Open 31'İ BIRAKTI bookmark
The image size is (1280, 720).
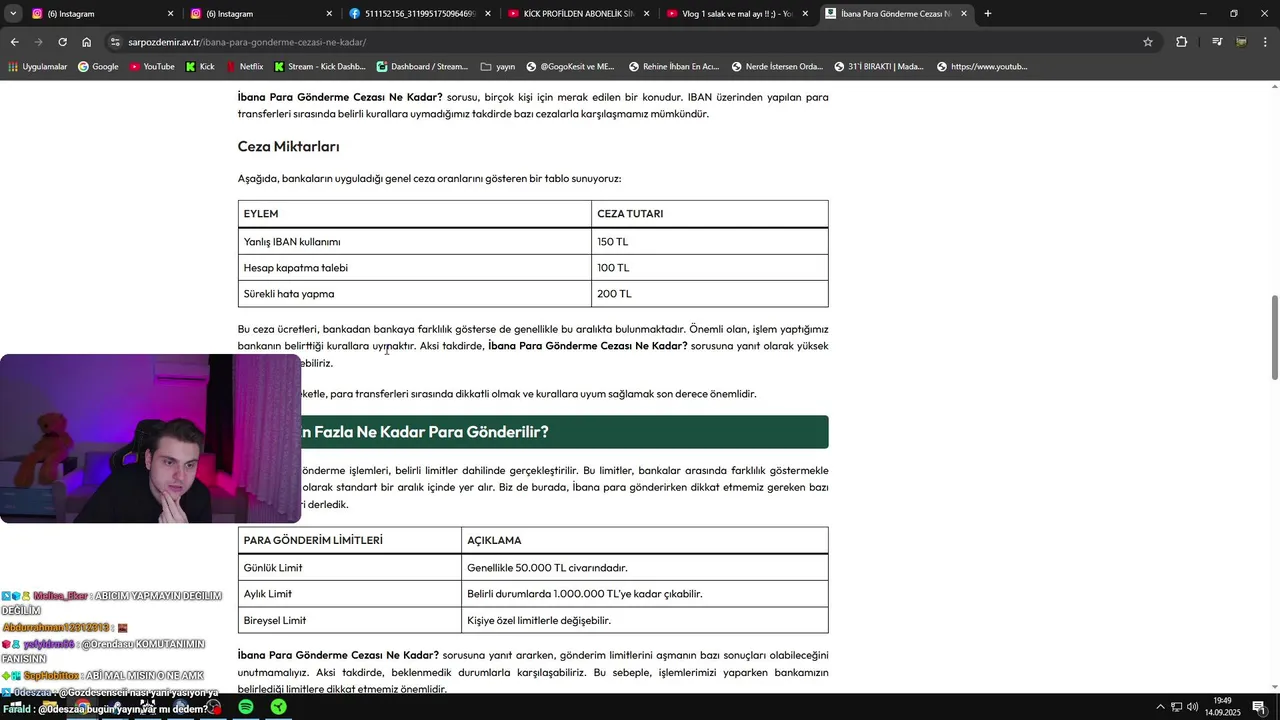pos(879,67)
